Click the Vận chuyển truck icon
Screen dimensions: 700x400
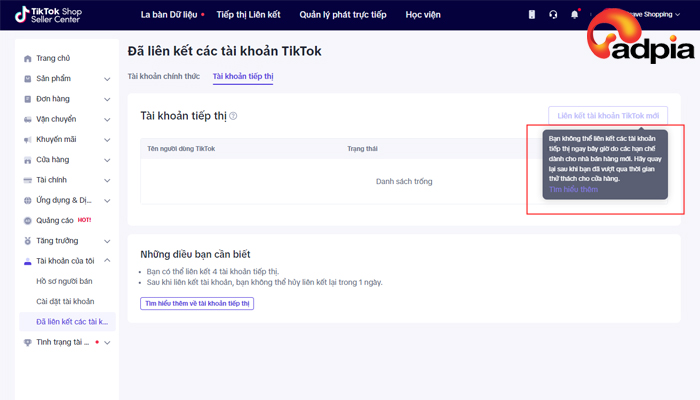pyautogui.click(x=28, y=120)
